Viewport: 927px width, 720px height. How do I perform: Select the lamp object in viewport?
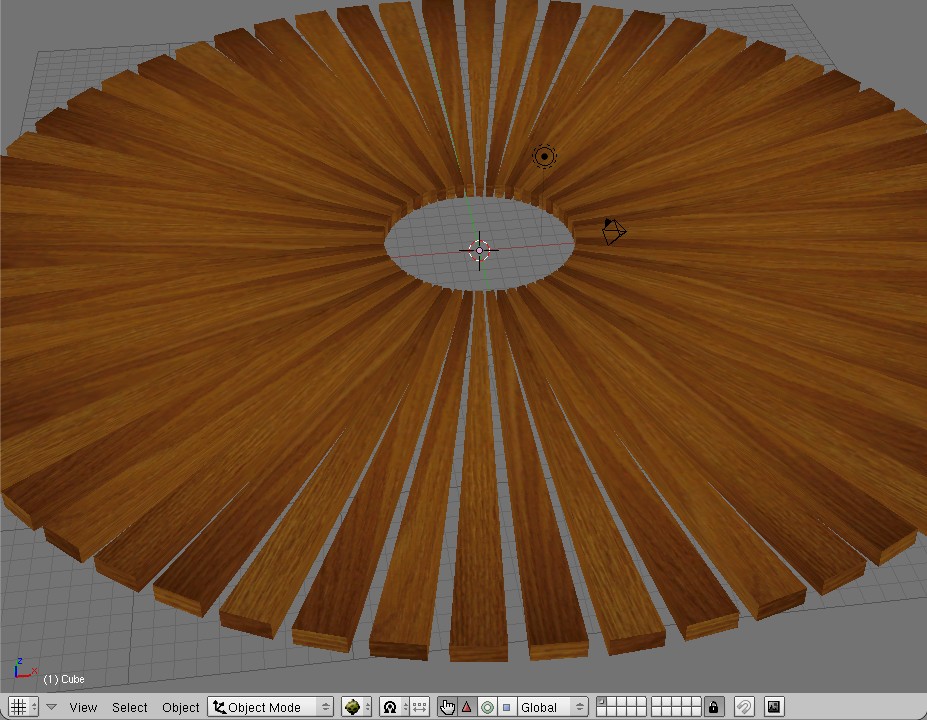coord(544,157)
